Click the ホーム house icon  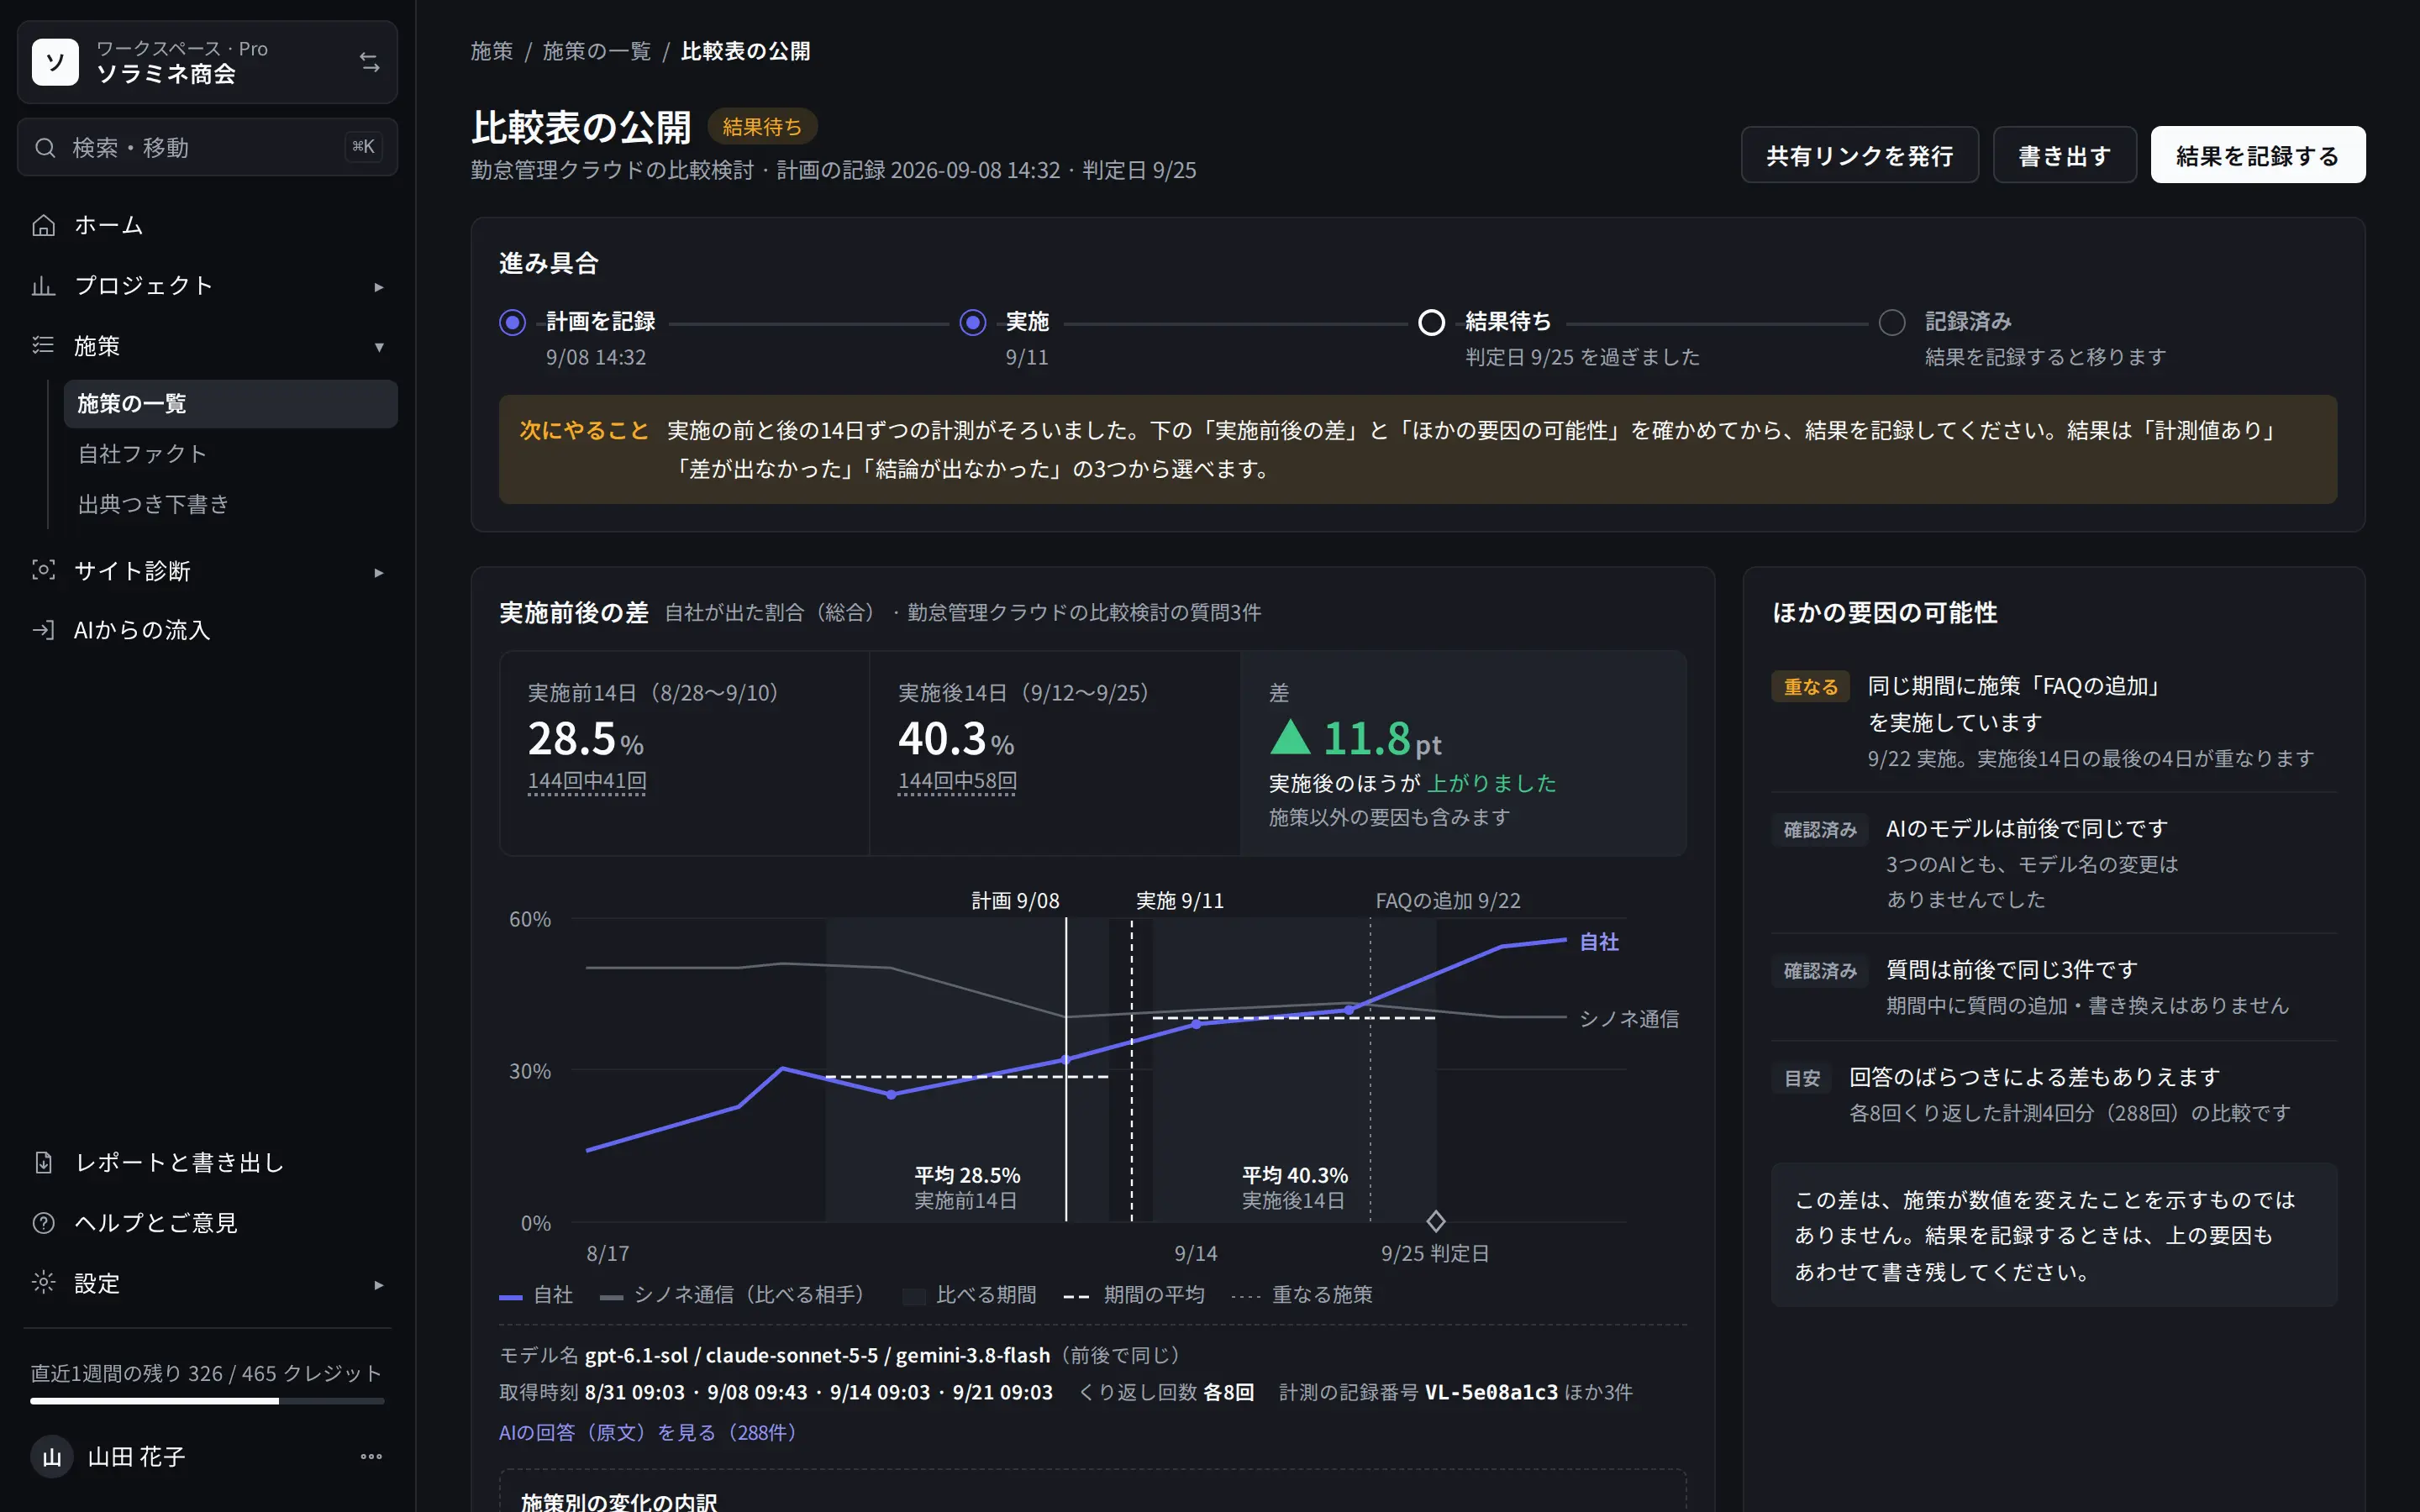pyautogui.click(x=43, y=226)
